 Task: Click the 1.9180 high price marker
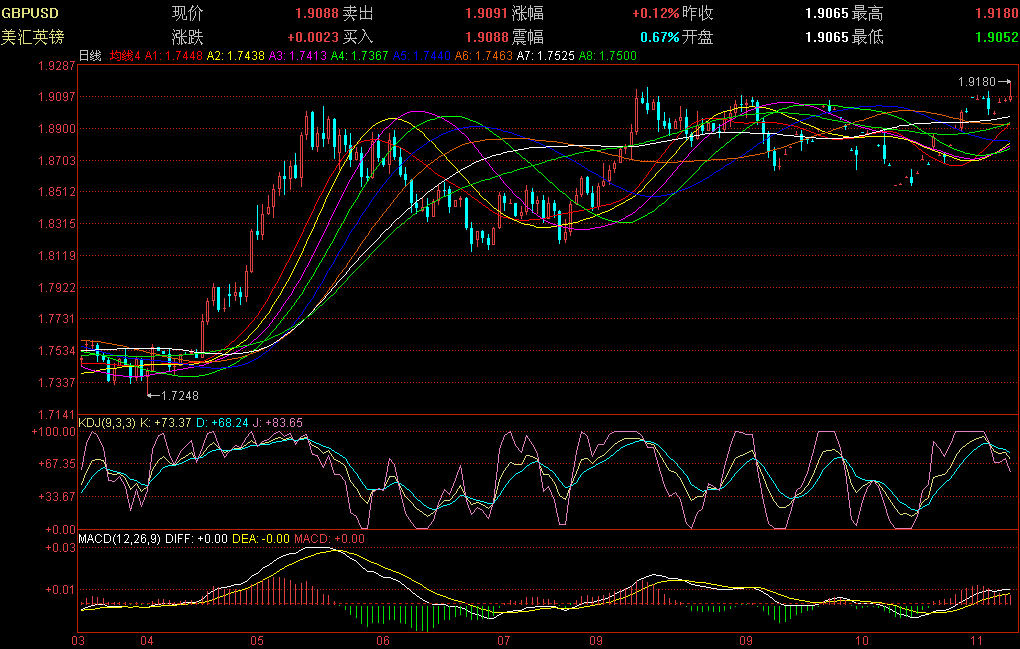(x=976, y=81)
